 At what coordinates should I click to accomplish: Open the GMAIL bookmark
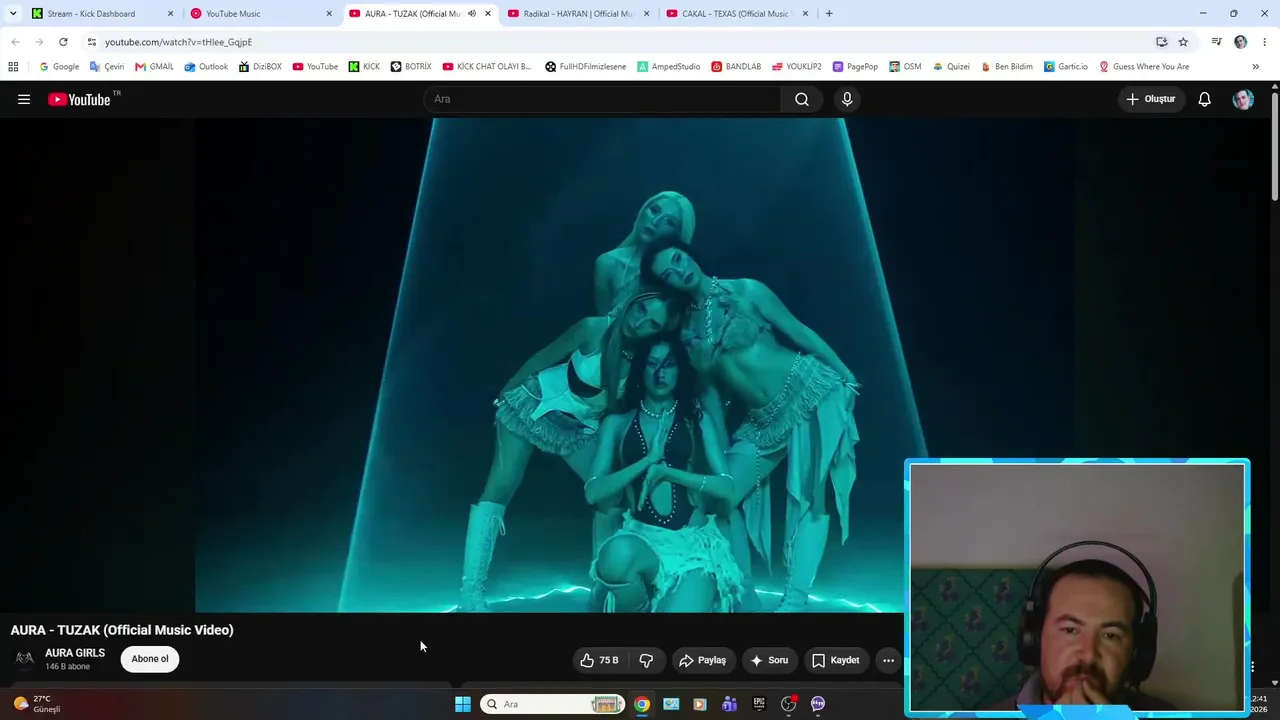(x=154, y=67)
